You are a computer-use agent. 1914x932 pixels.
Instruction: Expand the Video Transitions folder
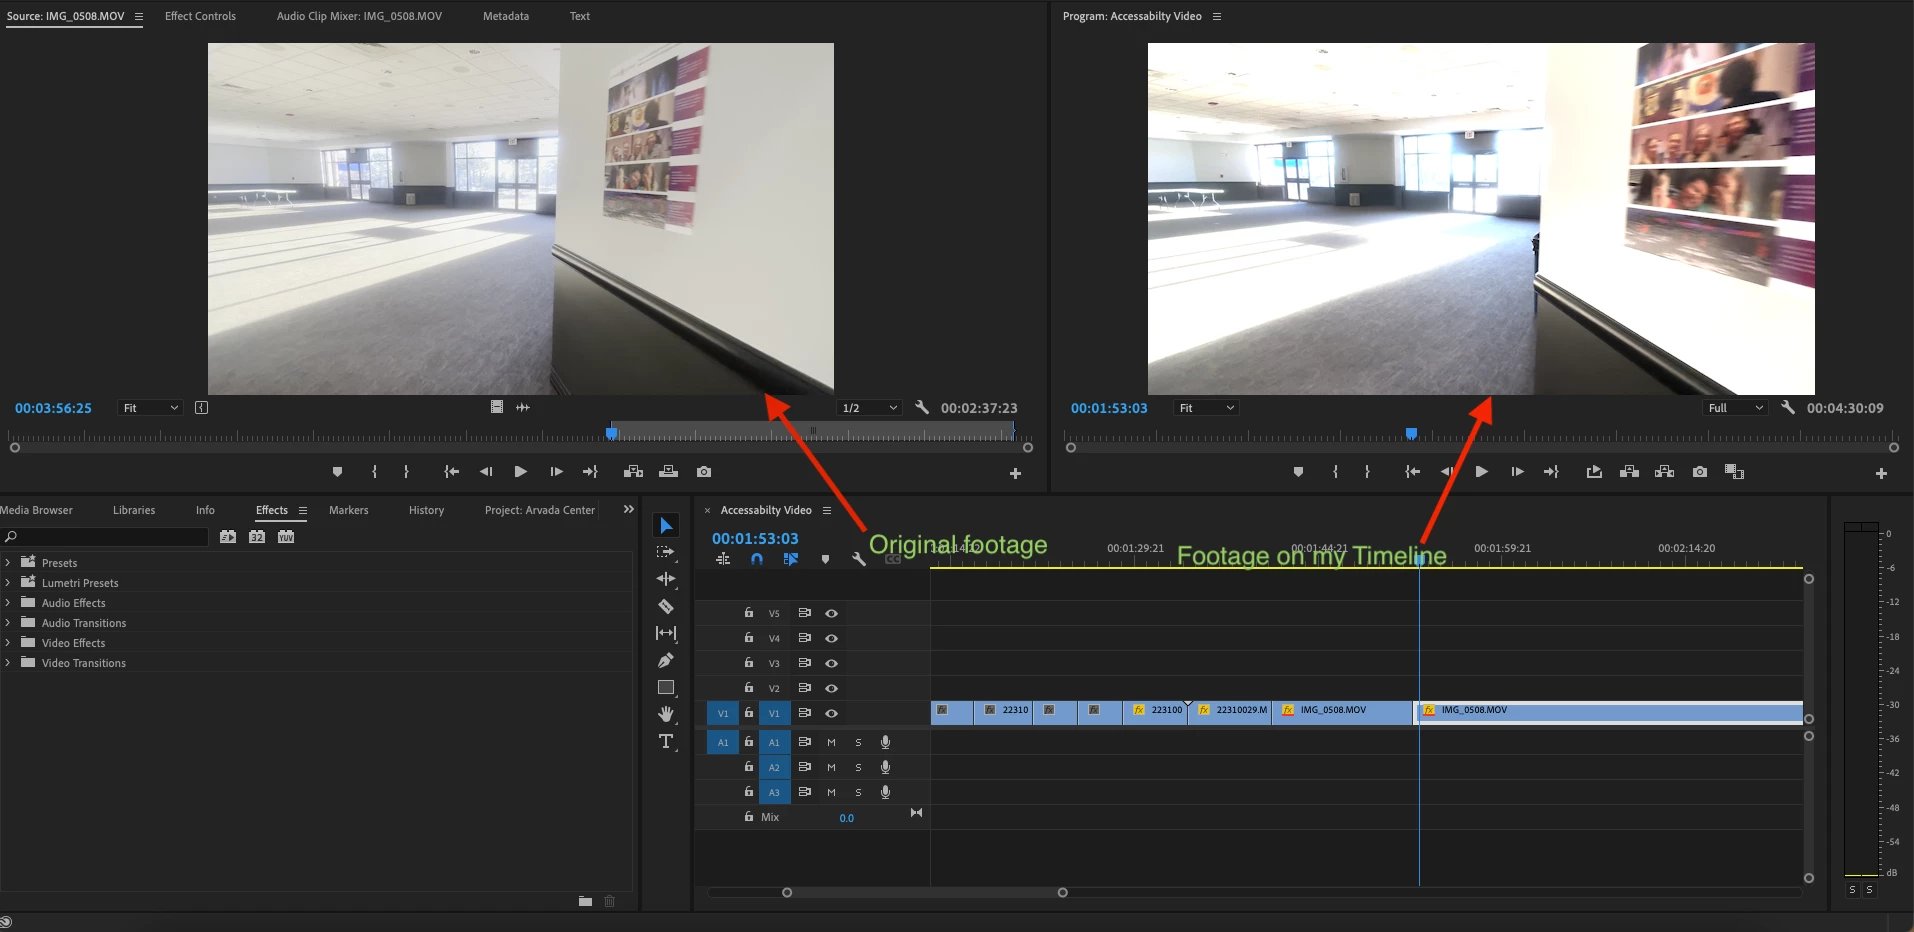point(8,663)
